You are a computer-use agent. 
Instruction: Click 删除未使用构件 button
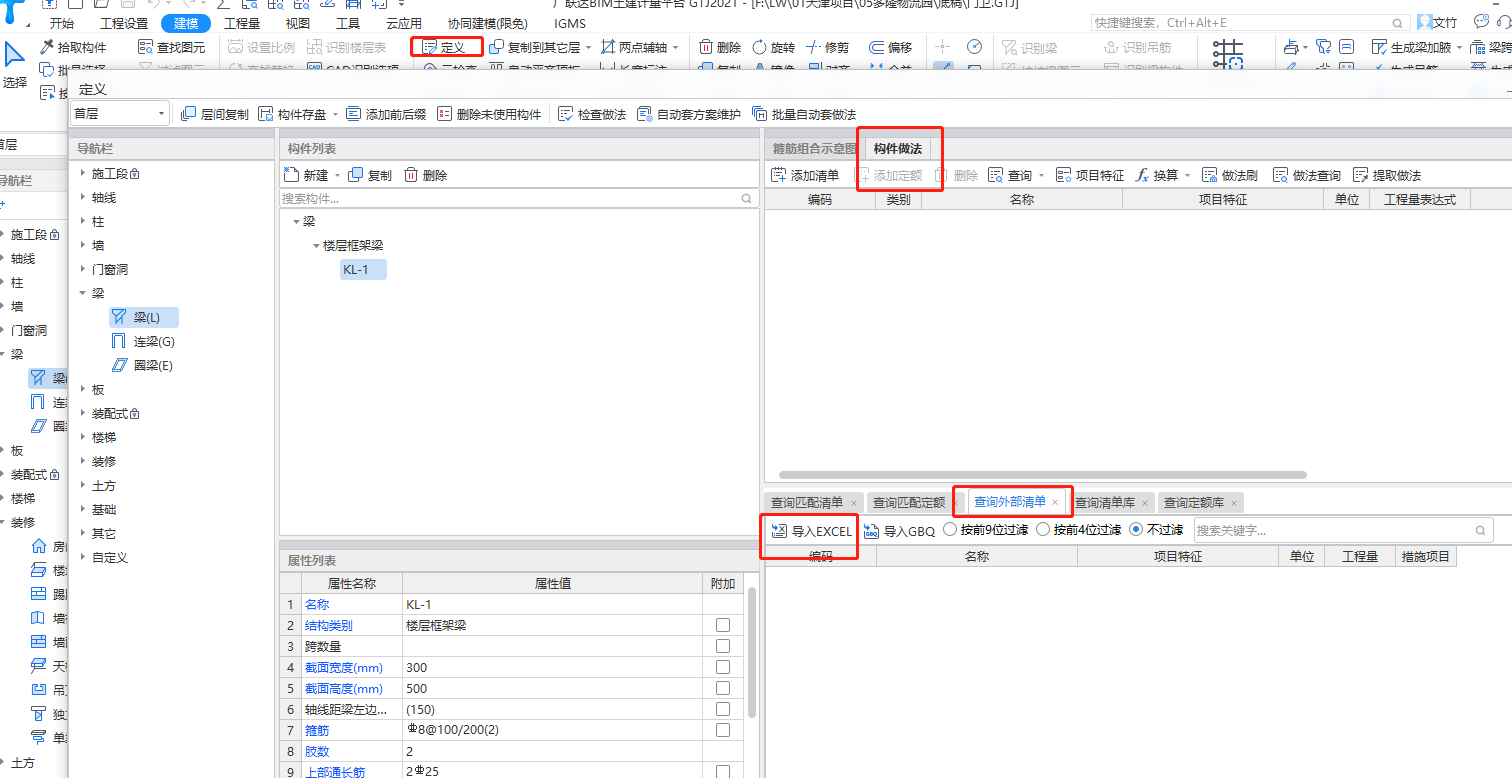pyautogui.click(x=489, y=114)
